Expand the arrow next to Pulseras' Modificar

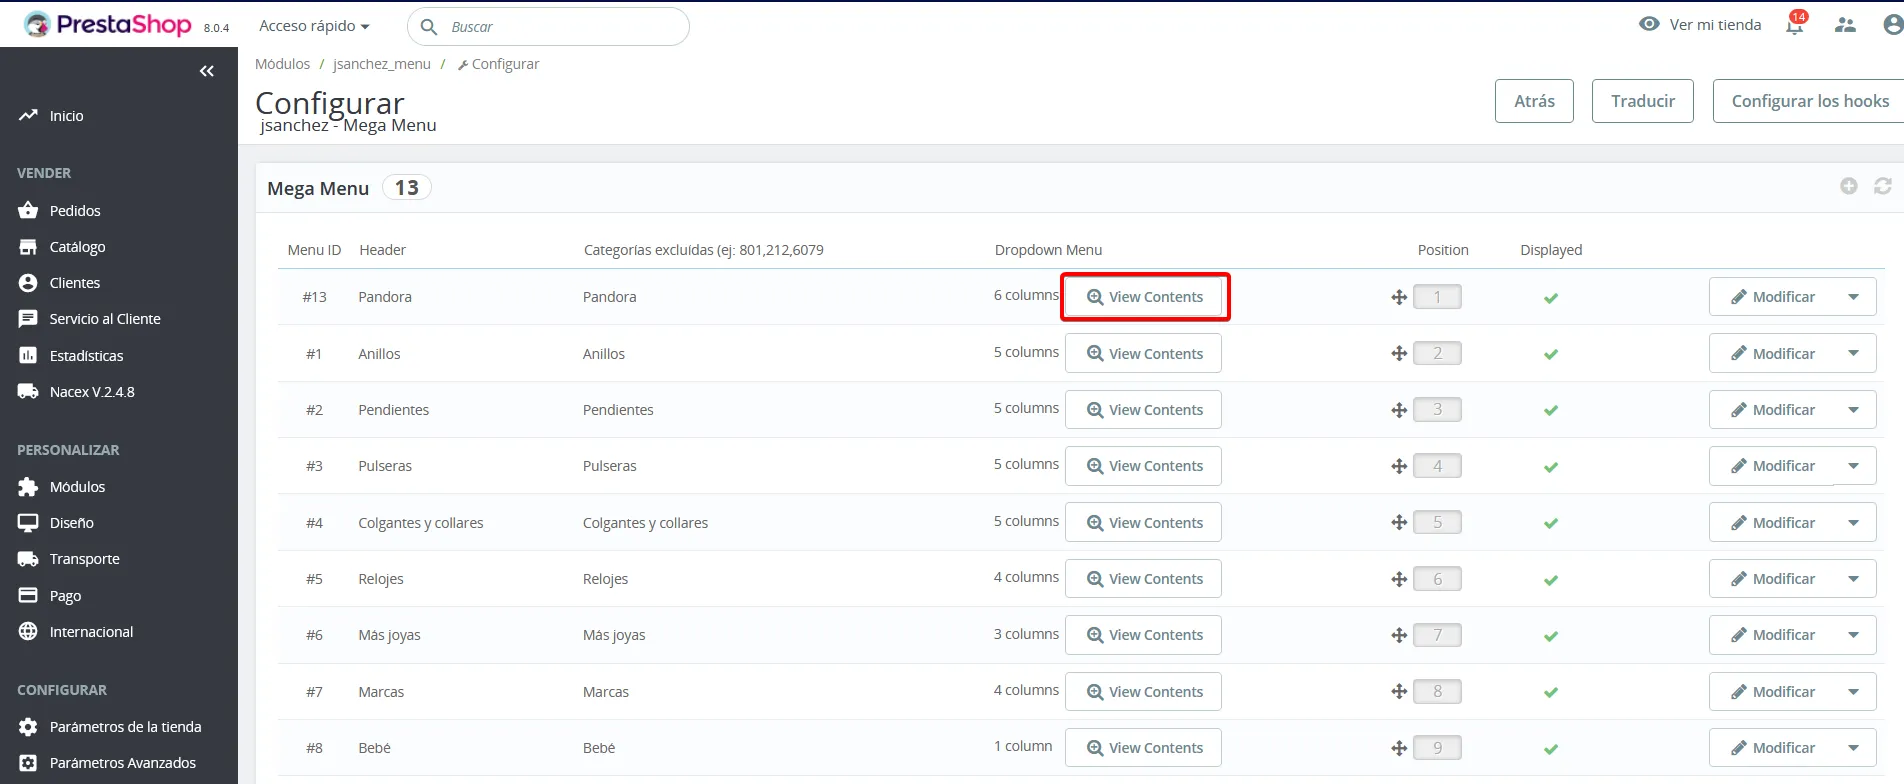click(x=1854, y=466)
